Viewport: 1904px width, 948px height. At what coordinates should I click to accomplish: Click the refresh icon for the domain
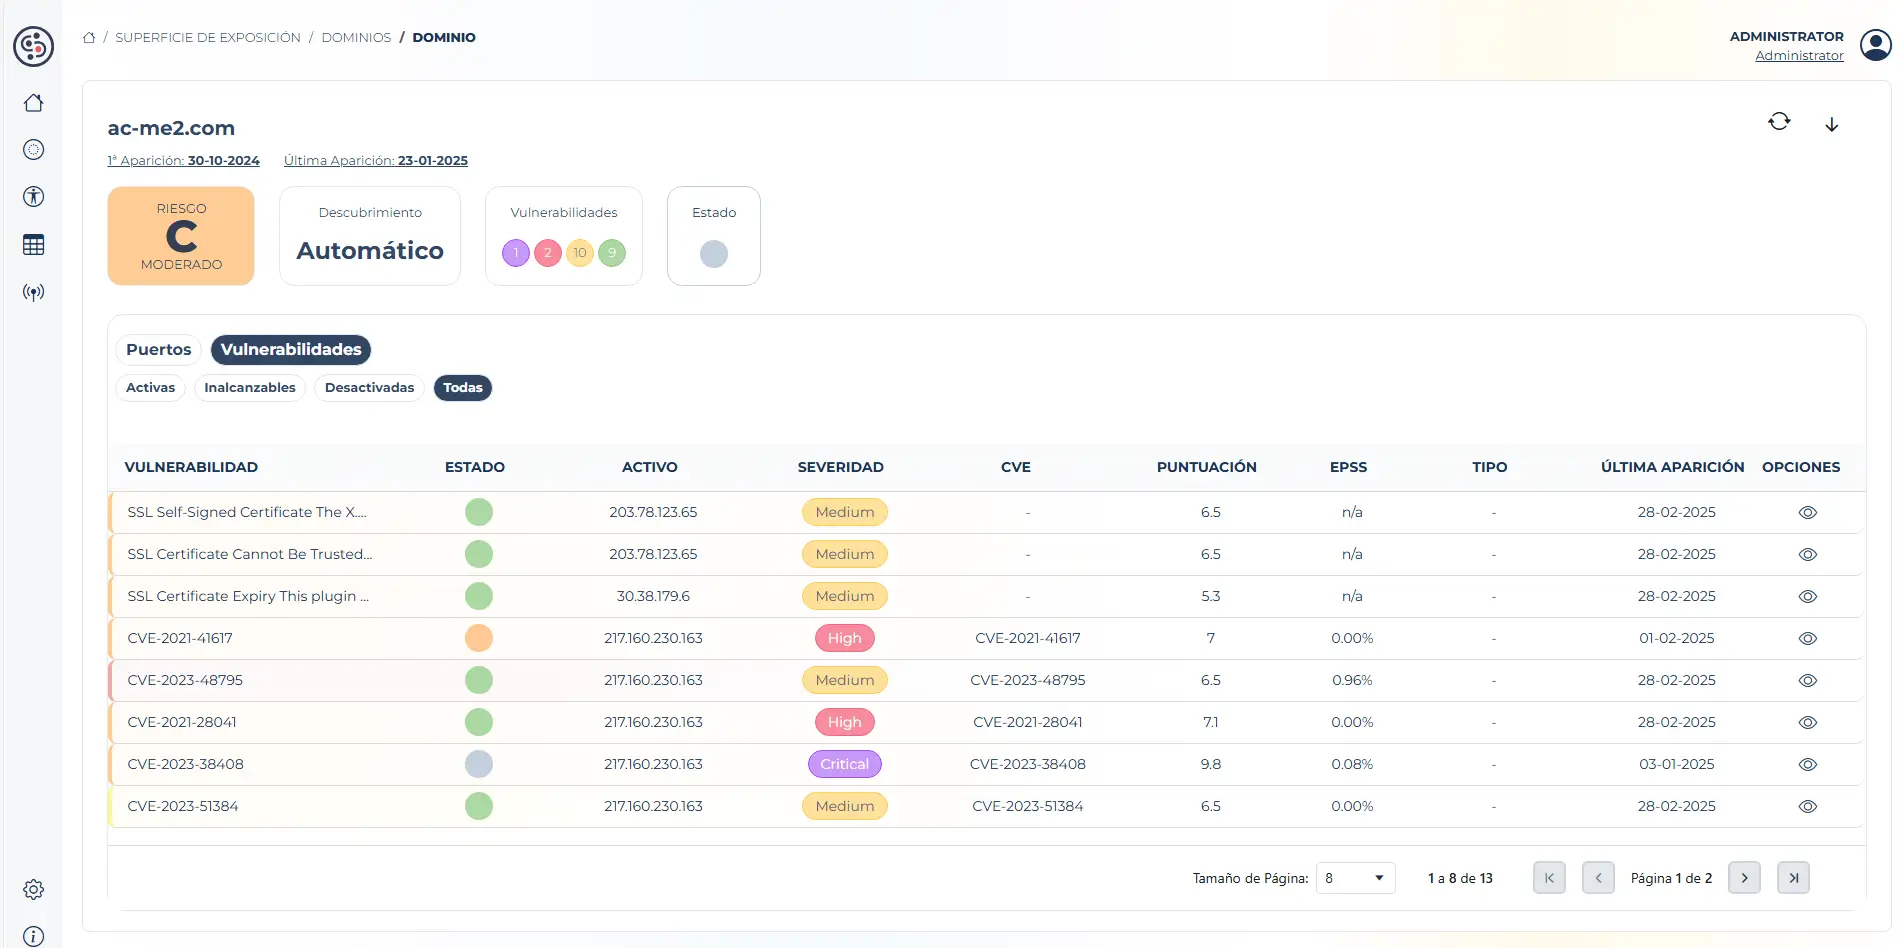(1779, 122)
